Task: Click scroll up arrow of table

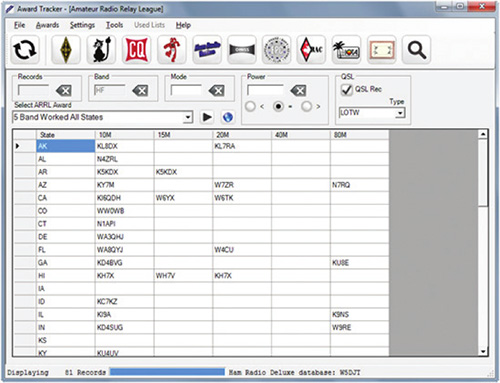Action: (x=483, y=134)
